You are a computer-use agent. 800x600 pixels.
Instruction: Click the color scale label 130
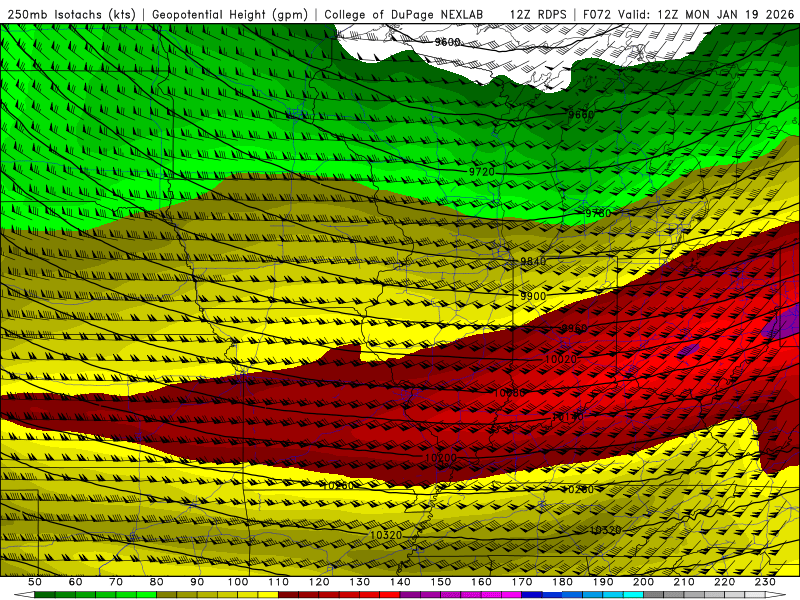pos(360,582)
